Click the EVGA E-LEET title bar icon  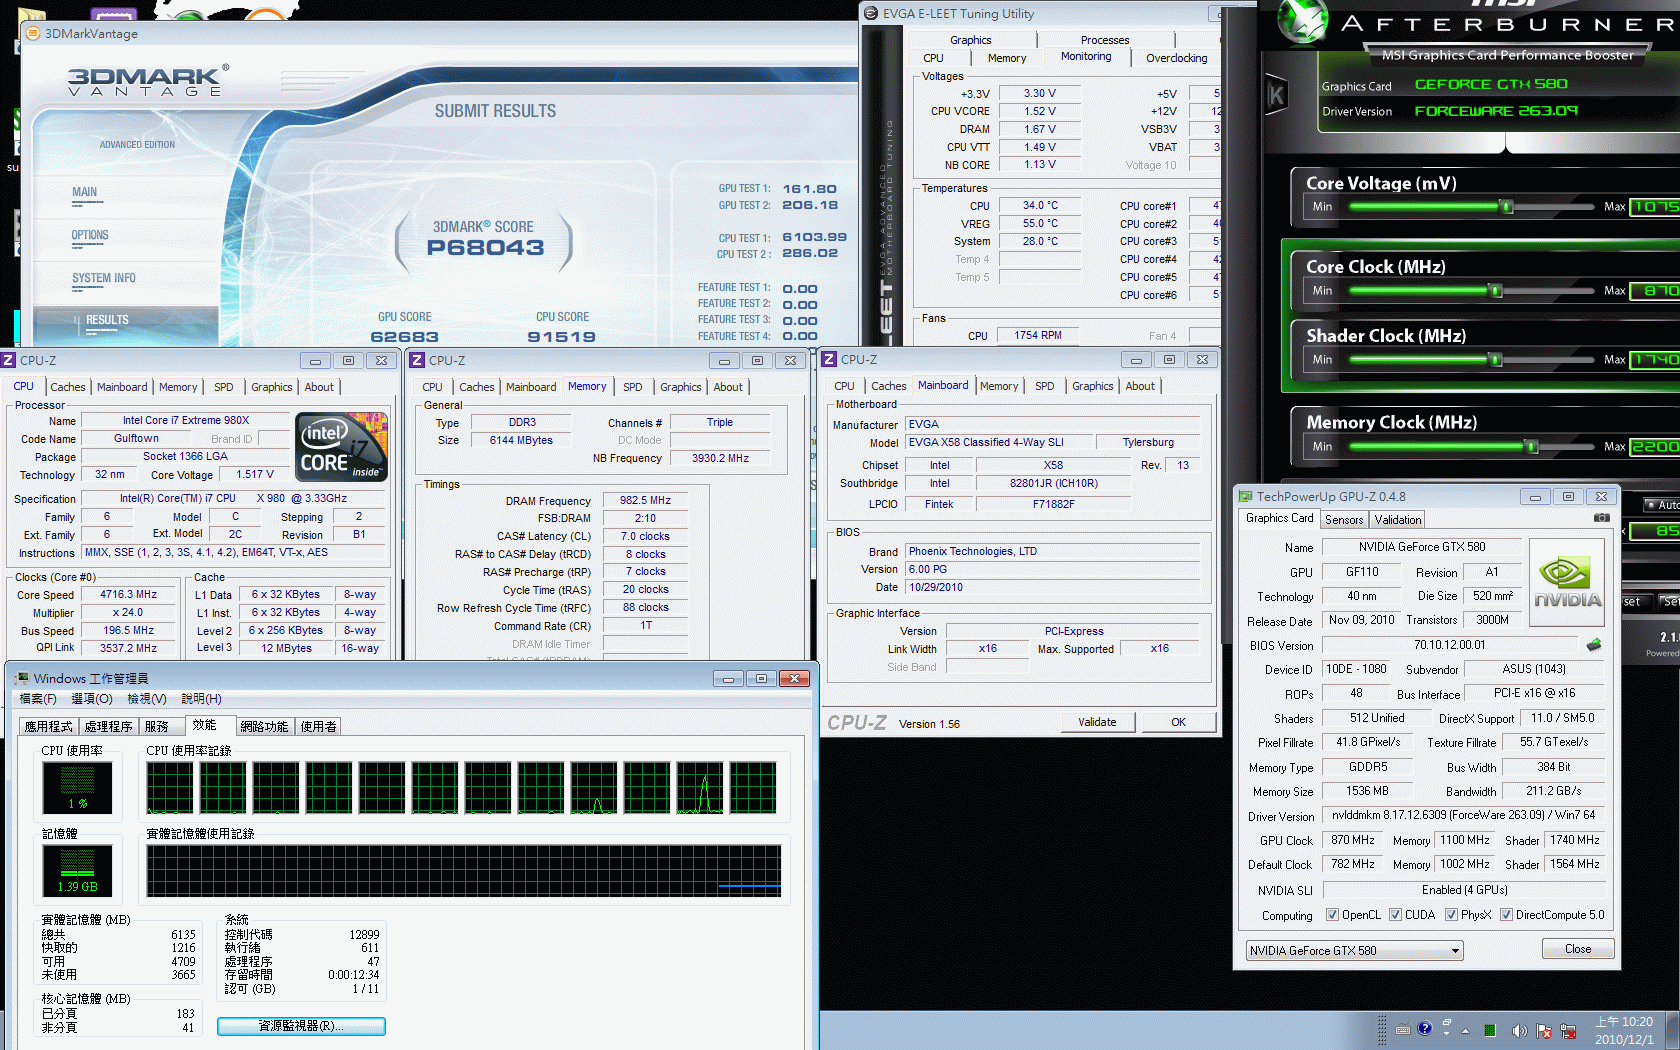870,14
